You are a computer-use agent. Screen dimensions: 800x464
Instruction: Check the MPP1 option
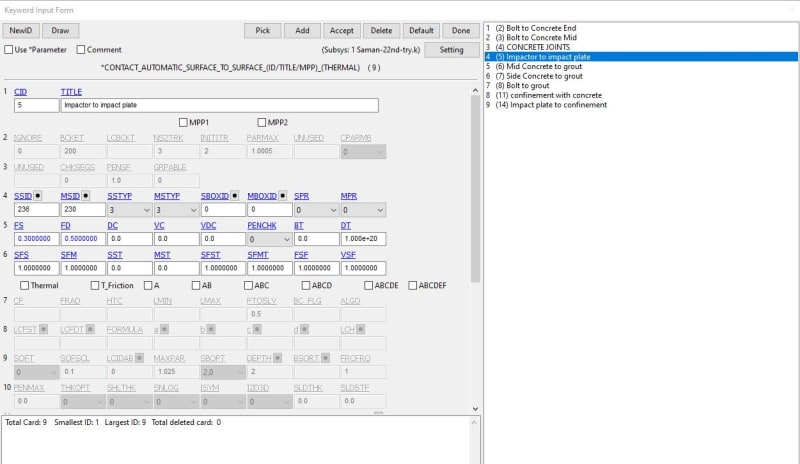(x=183, y=123)
